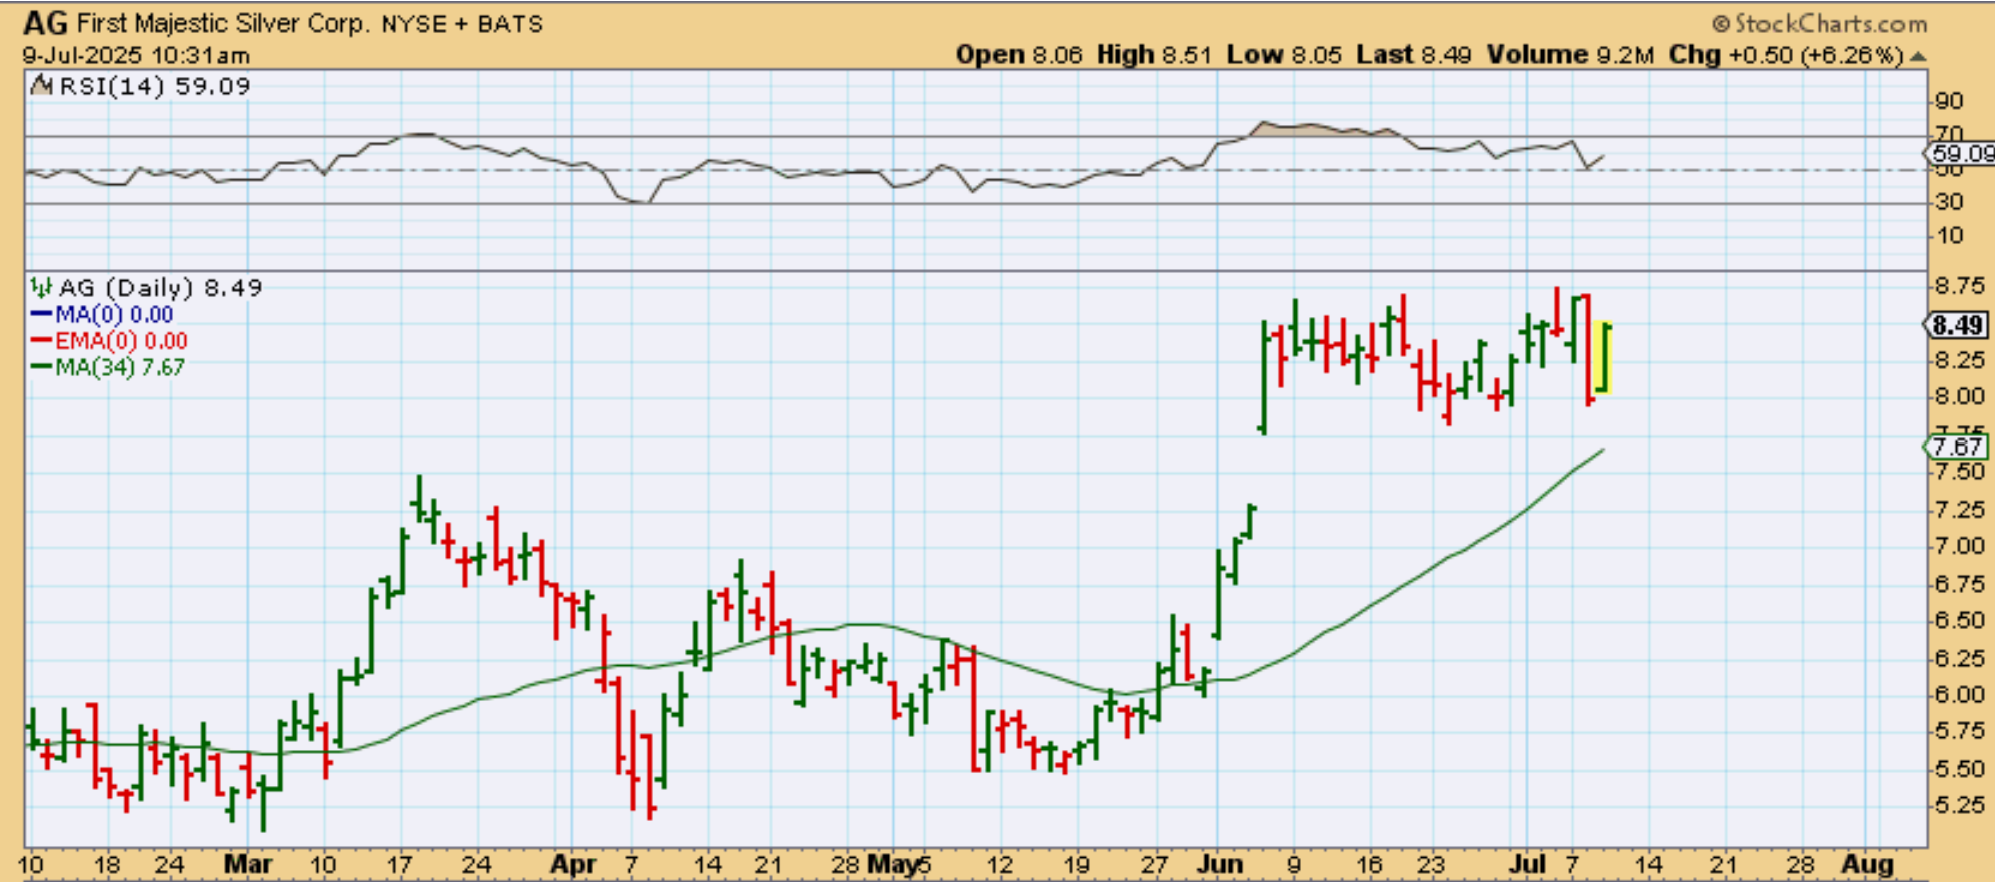Viewport: 1995px width, 882px height.
Task: Click the 23 date label in June
Action: tap(1432, 864)
